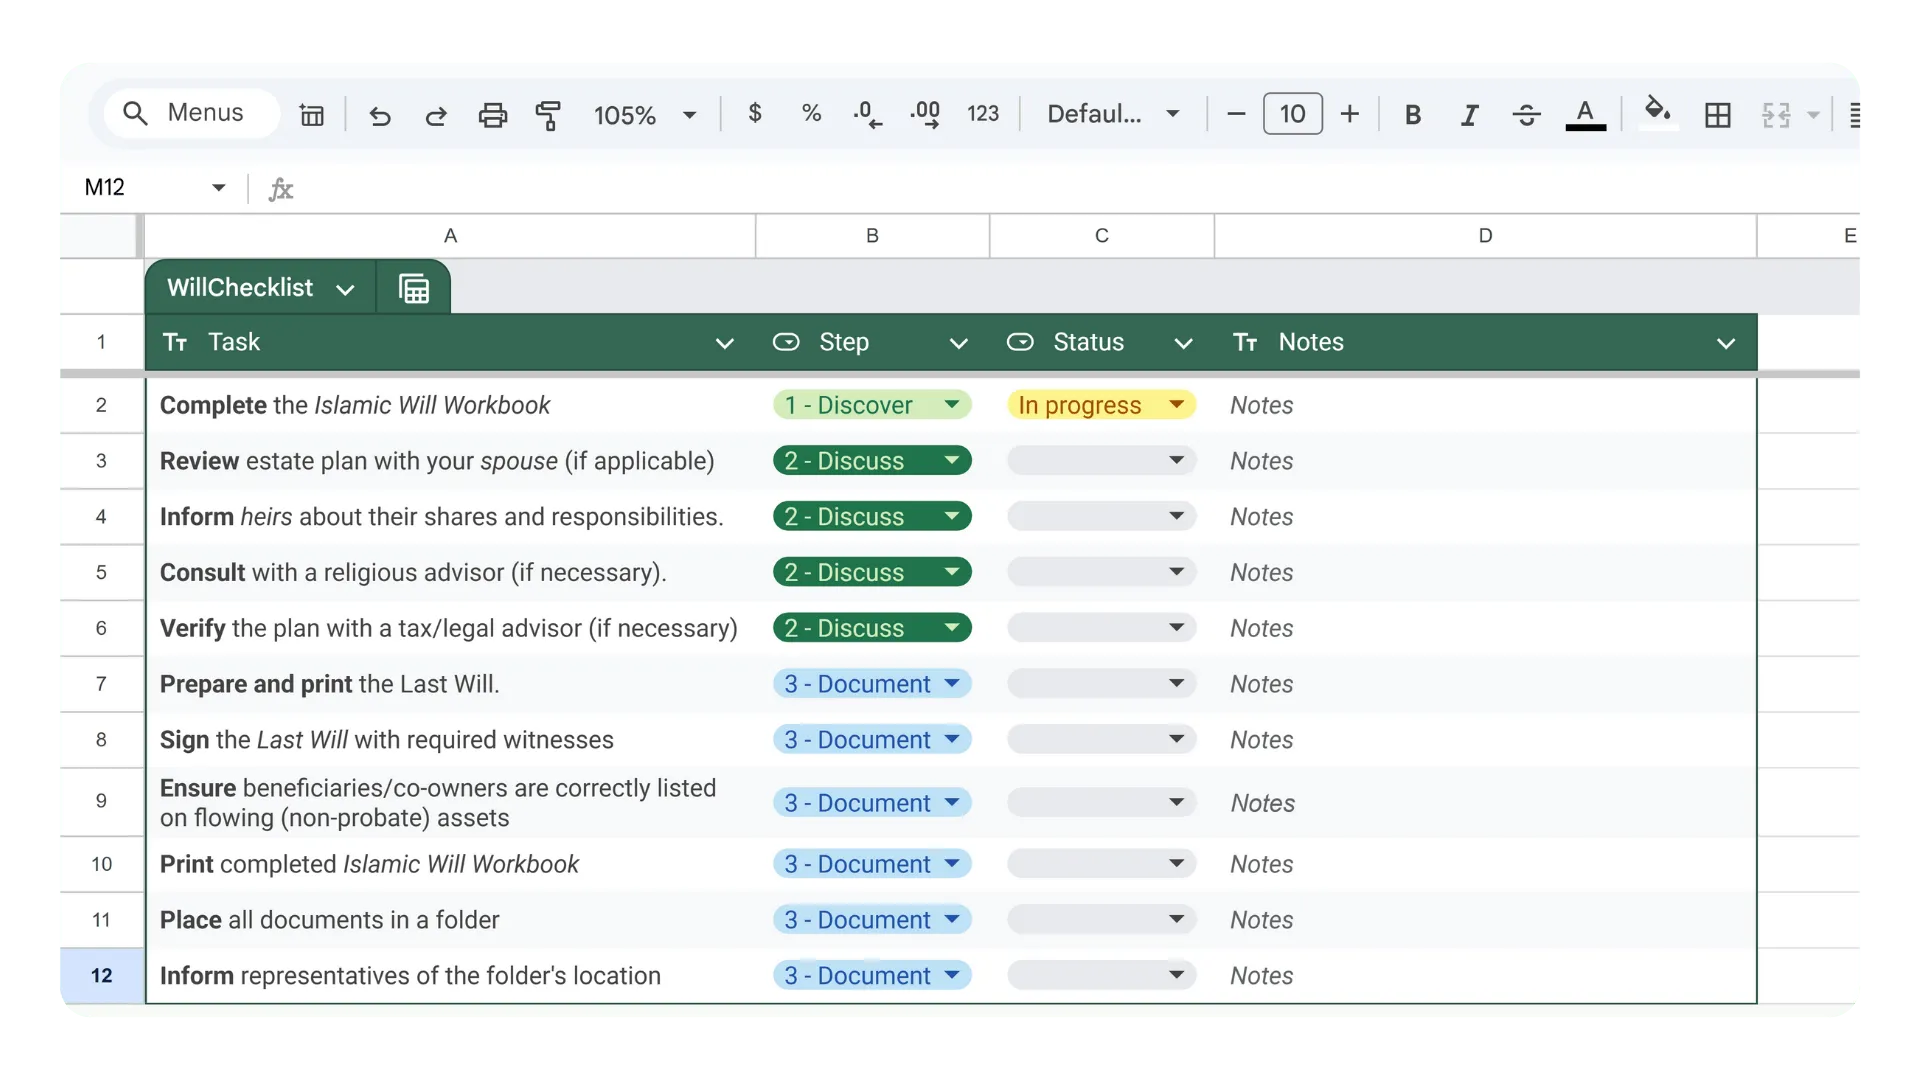
Task: Open the Status column header dropdown
Action: [x=1183, y=343]
